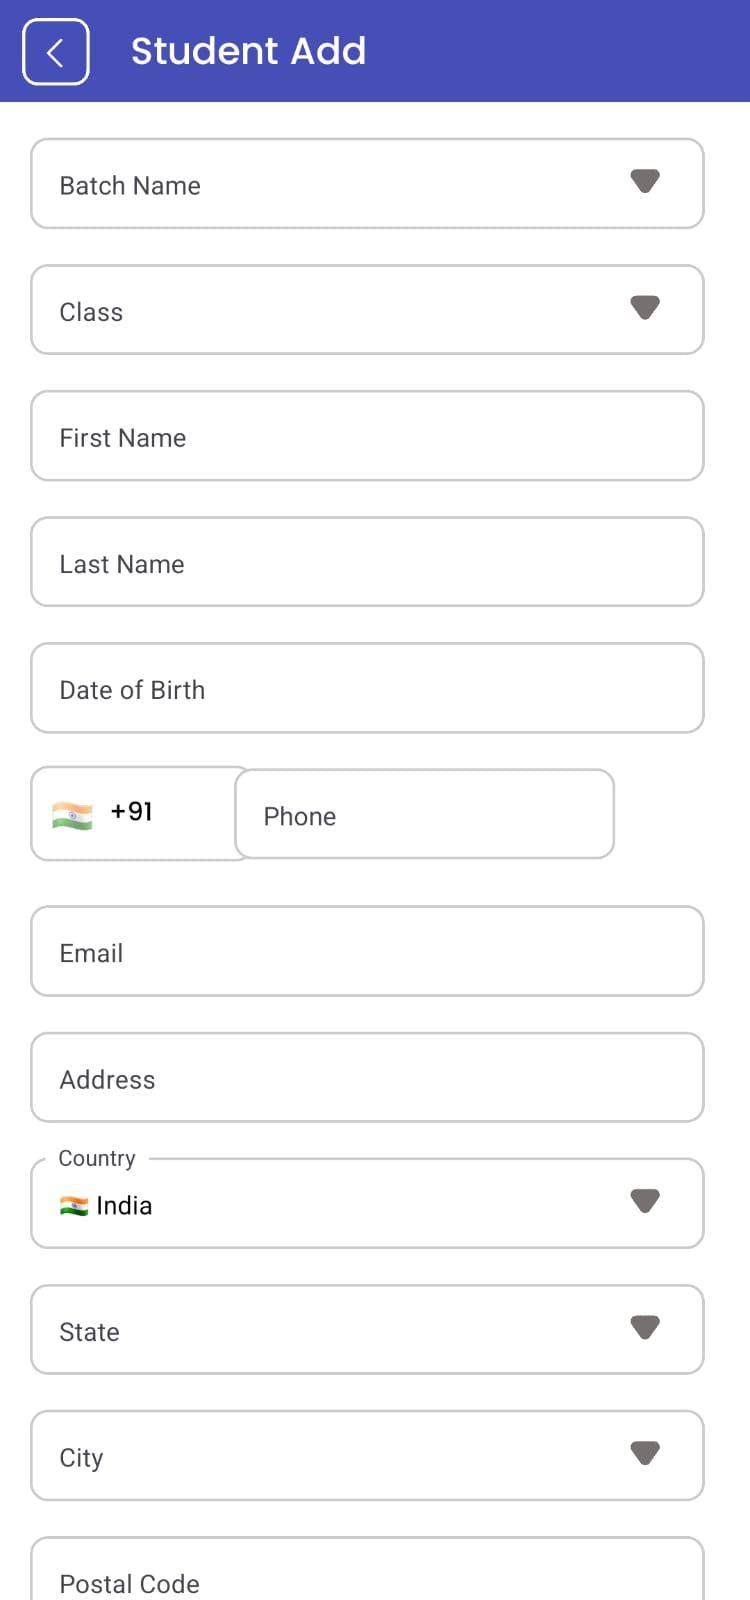The image size is (750, 1600).
Task: Tap the India flag in Country field
Action: [74, 1206]
